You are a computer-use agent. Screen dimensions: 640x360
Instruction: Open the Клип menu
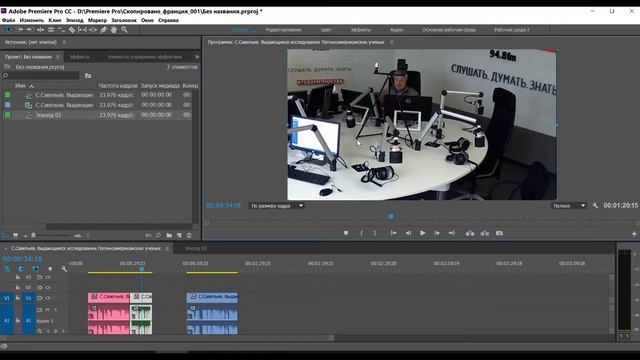click(55, 20)
